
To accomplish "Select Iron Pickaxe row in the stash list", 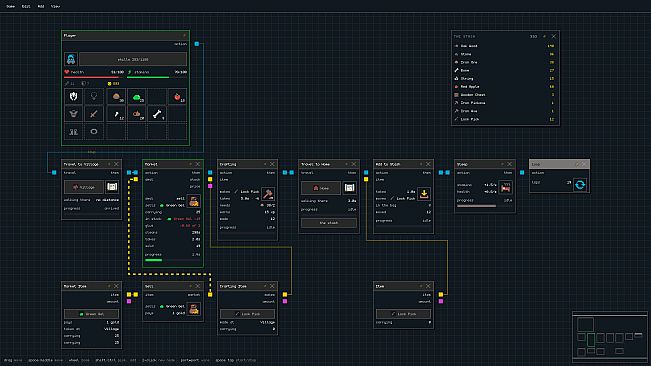I will pyautogui.click(x=505, y=103).
